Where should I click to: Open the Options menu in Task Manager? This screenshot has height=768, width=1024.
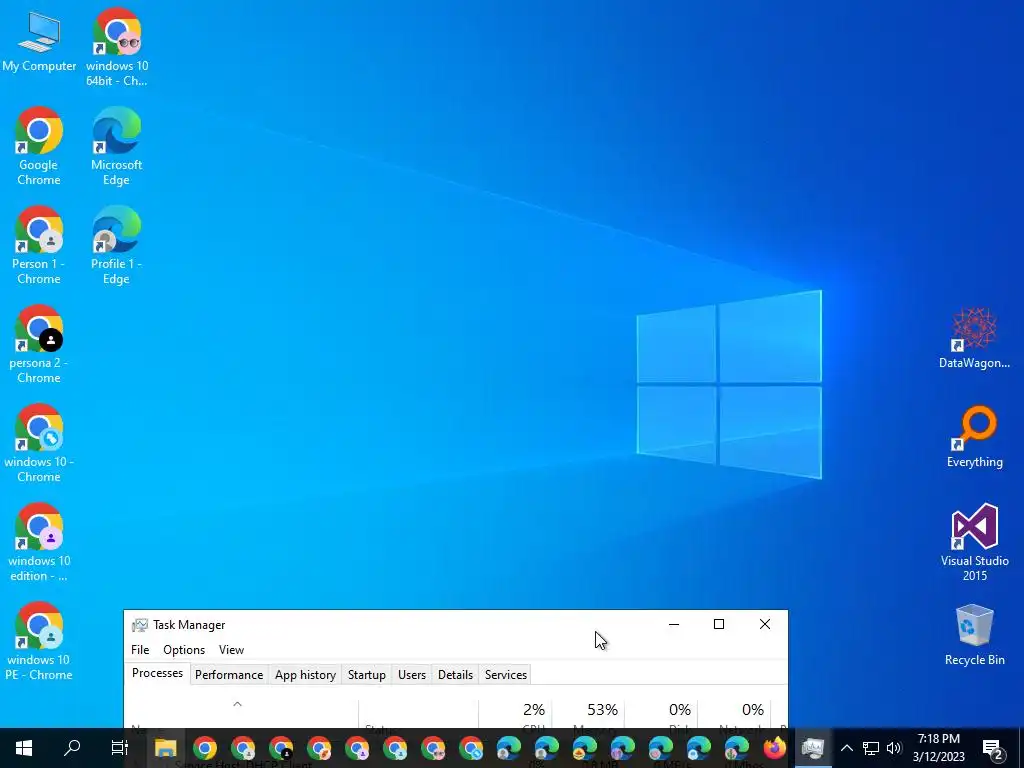click(x=184, y=650)
